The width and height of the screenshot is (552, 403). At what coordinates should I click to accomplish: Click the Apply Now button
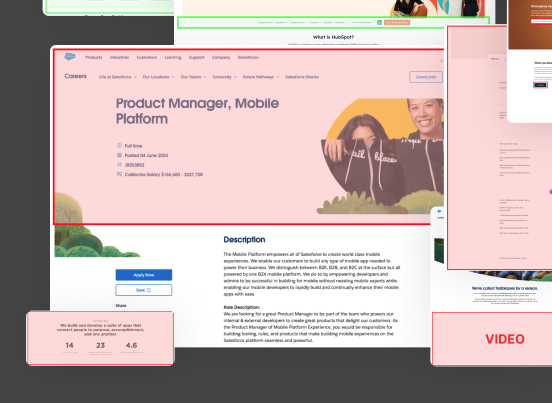point(144,275)
